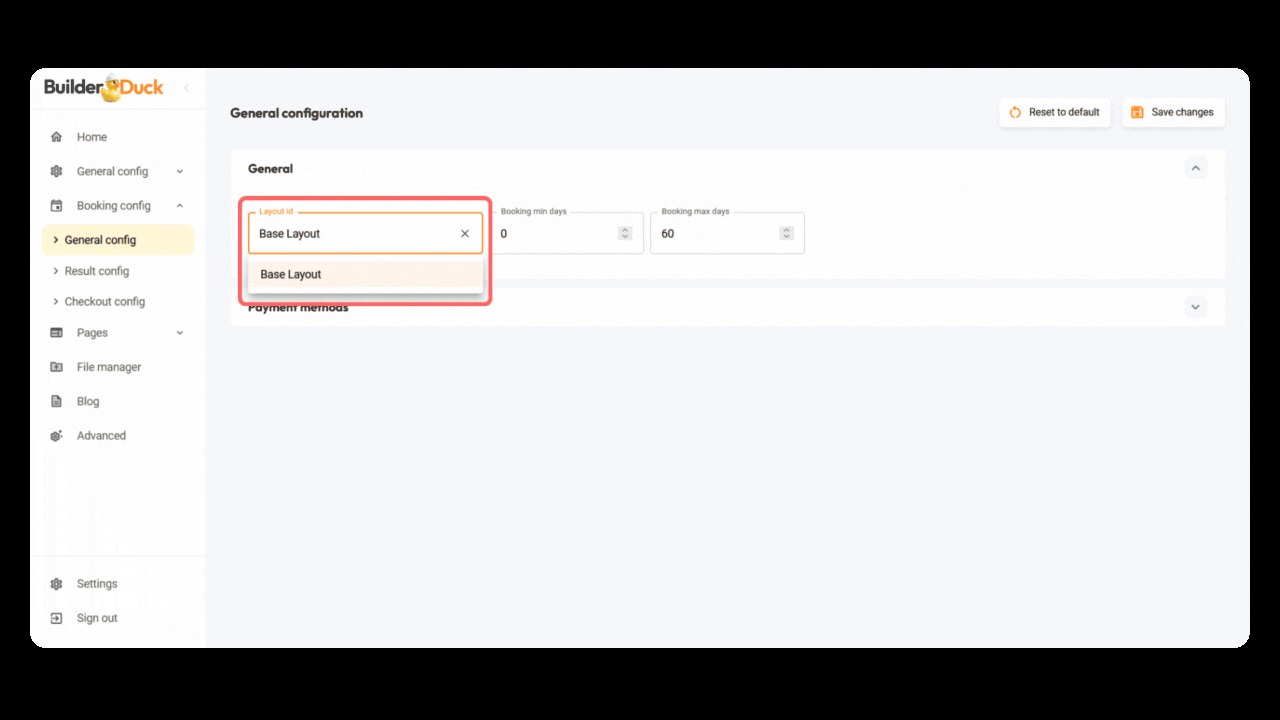Collapse the General section
1280x720 pixels.
pos(1195,169)
